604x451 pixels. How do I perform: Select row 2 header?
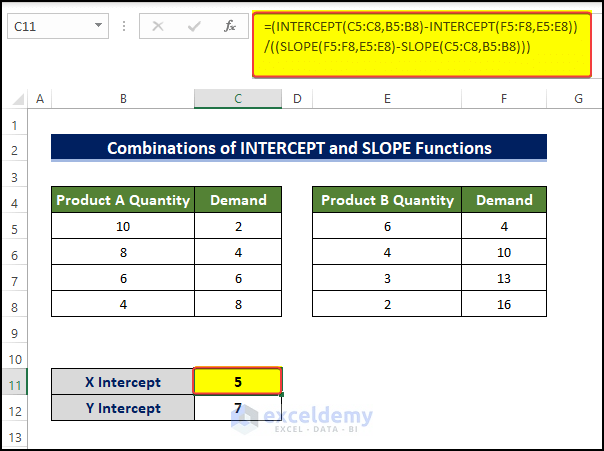click(14, 150)
